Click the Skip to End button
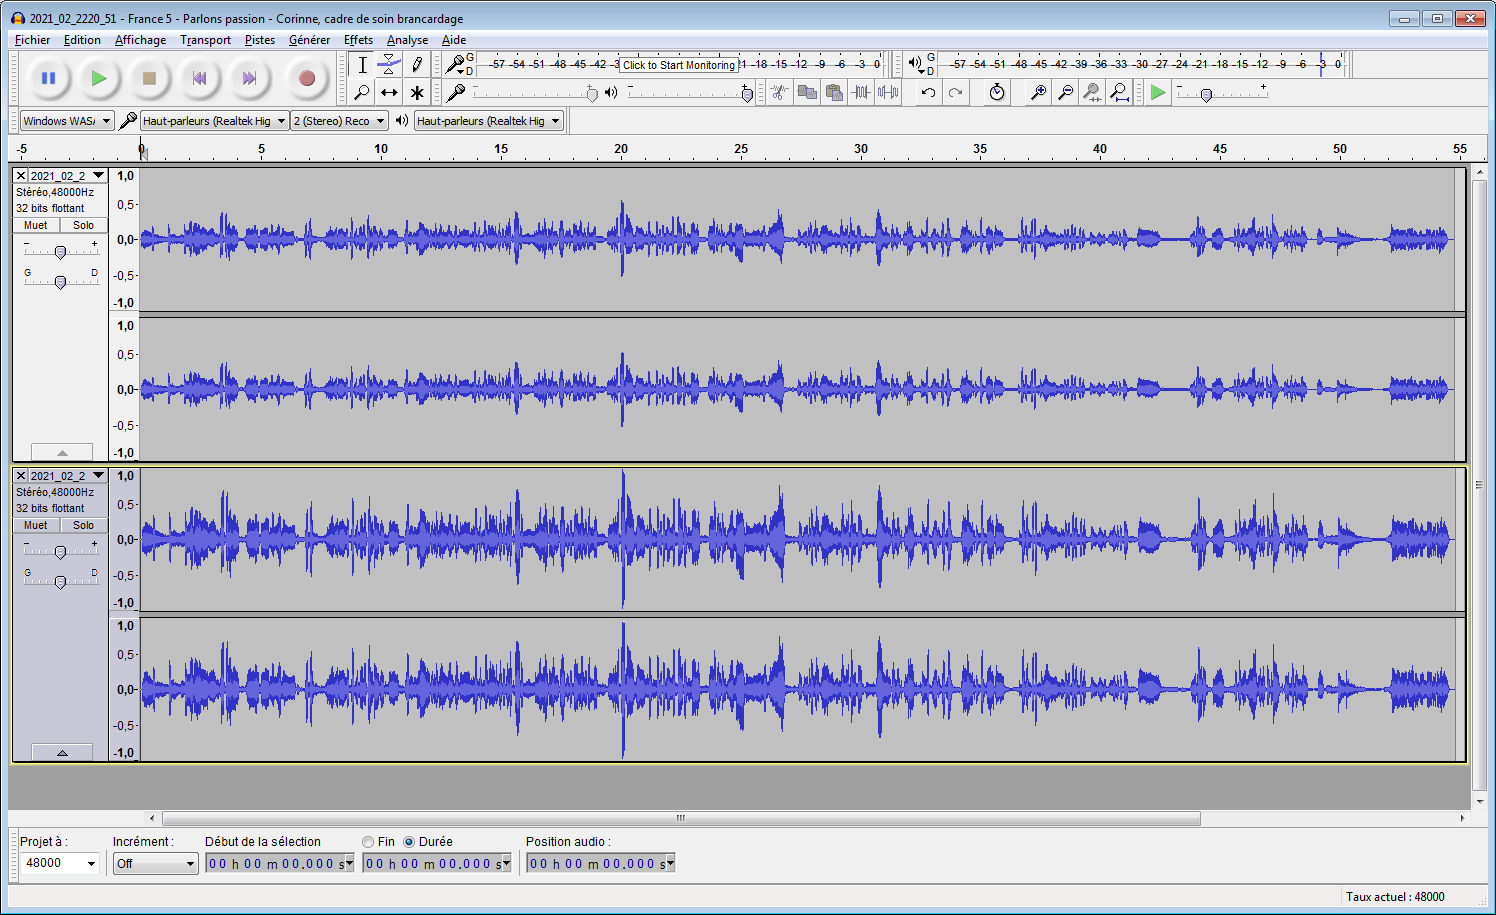 click(x=249, y=78)
